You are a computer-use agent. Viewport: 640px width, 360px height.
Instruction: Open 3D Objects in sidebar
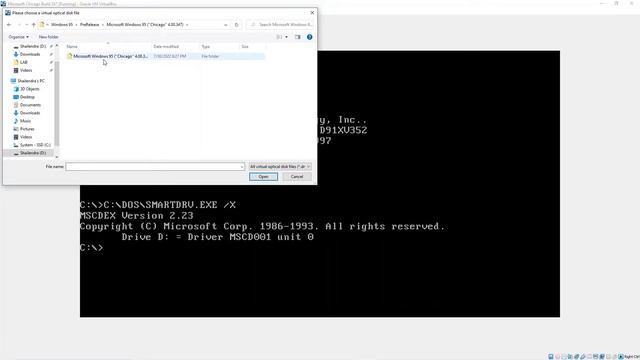tap(29, 89)
